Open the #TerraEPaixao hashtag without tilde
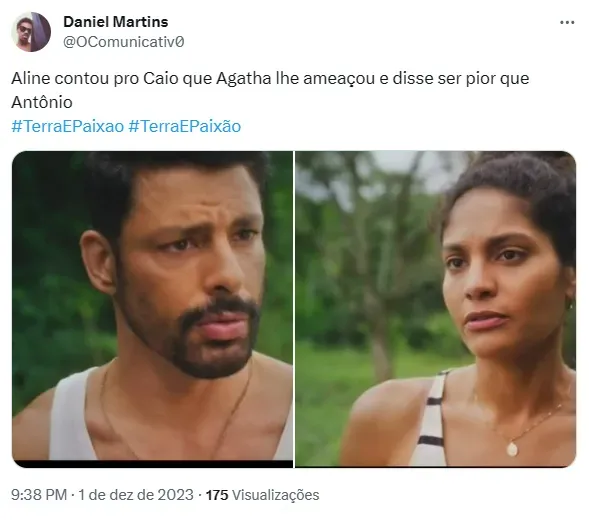Viewport: 589px width, 521px height. pyautogui.click(x=68, y=126)
